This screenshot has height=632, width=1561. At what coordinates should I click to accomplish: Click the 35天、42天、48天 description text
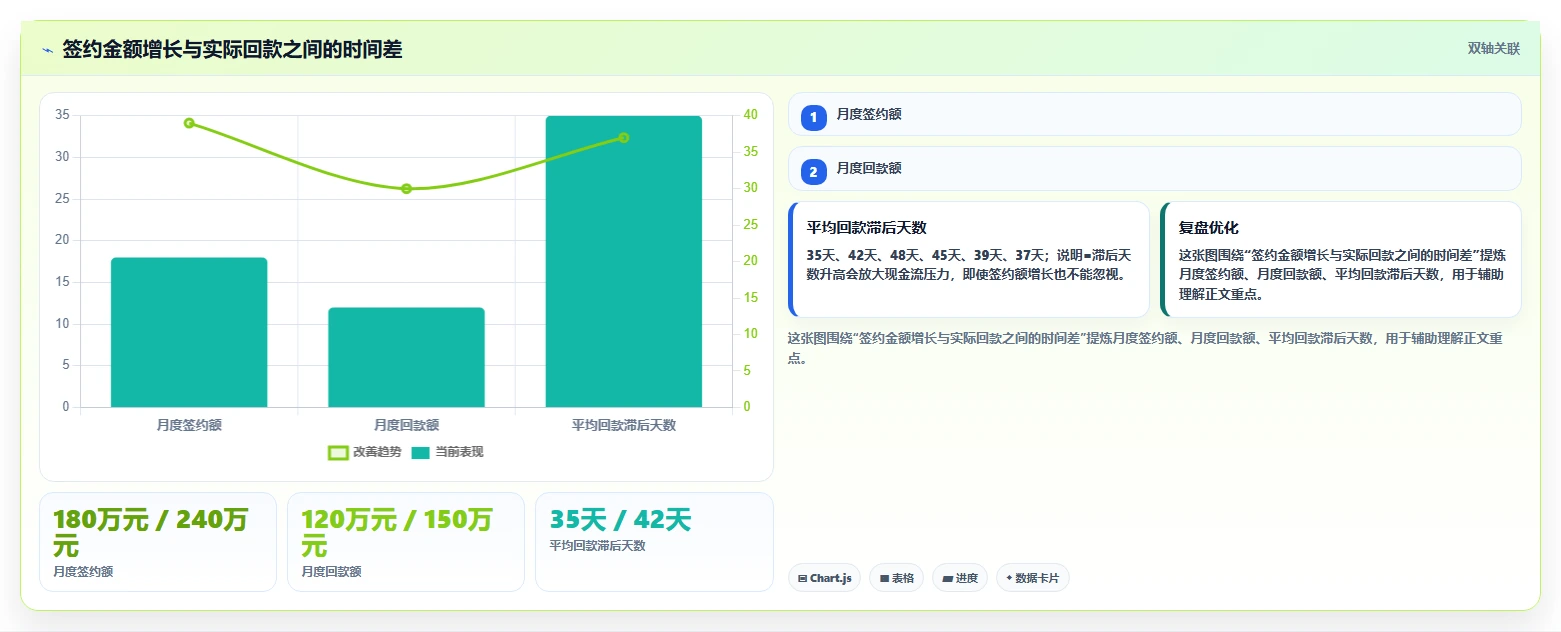[968, 265]
